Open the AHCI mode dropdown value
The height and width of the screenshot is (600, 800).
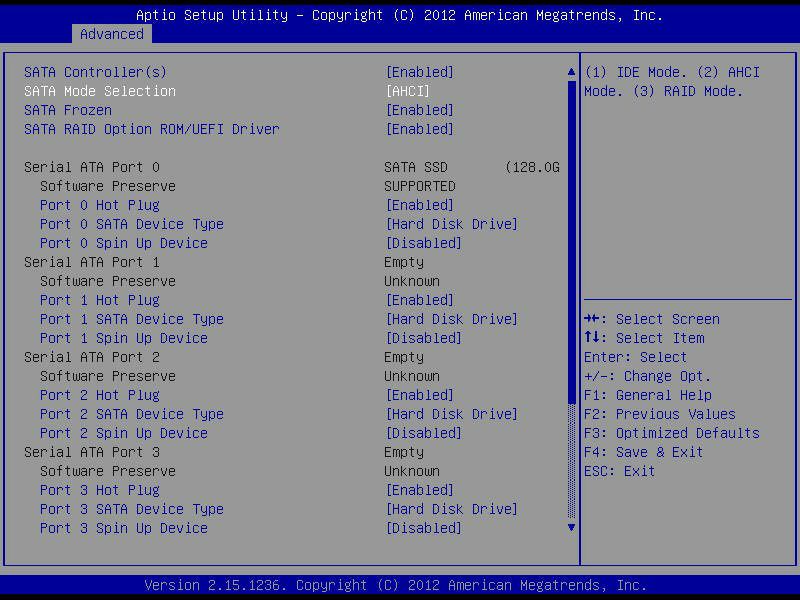pyautogui.click(x=408, y=91)
